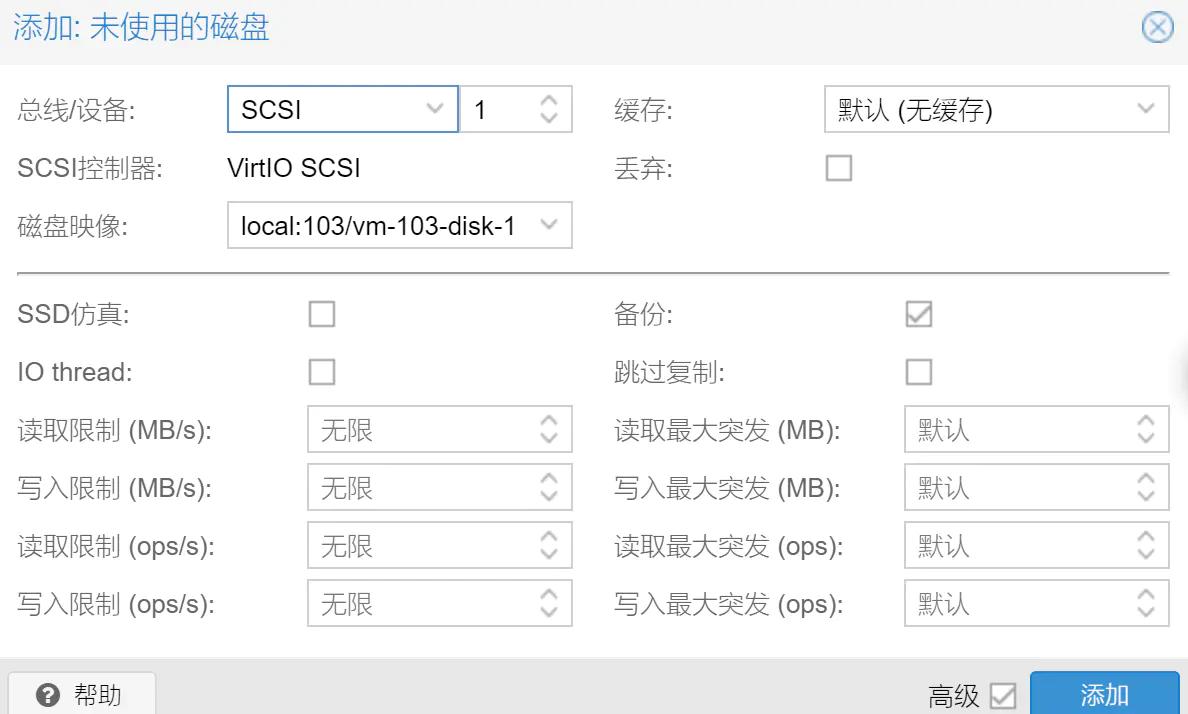Click the down arrow on device number spinner
Image resolution: width=1188 pixels, height=714 pixels.
[549, 117]
